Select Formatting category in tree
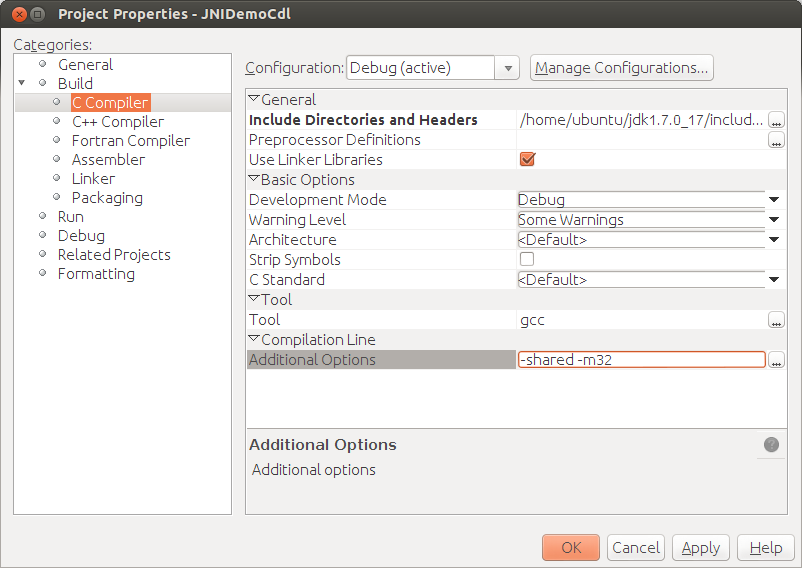This screenshot has width=802, height=568. [96, 273]
